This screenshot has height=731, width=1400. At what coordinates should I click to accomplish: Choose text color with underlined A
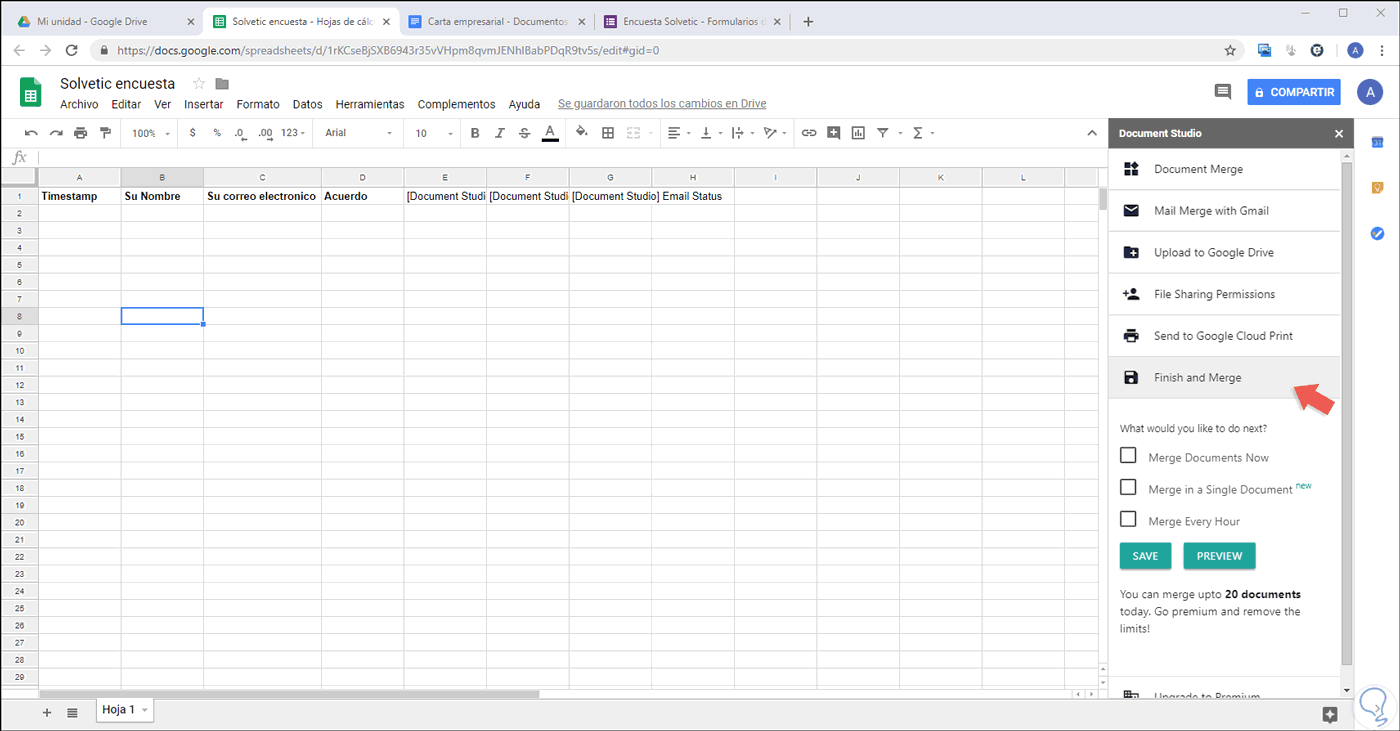point(549,133)
